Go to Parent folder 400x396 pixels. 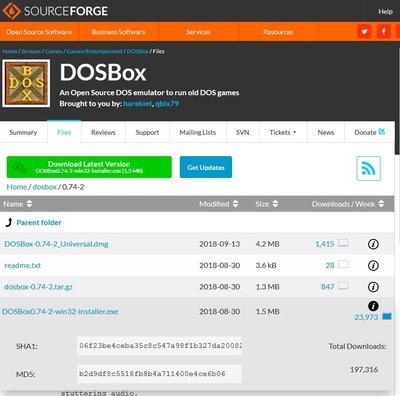(39, 222)
